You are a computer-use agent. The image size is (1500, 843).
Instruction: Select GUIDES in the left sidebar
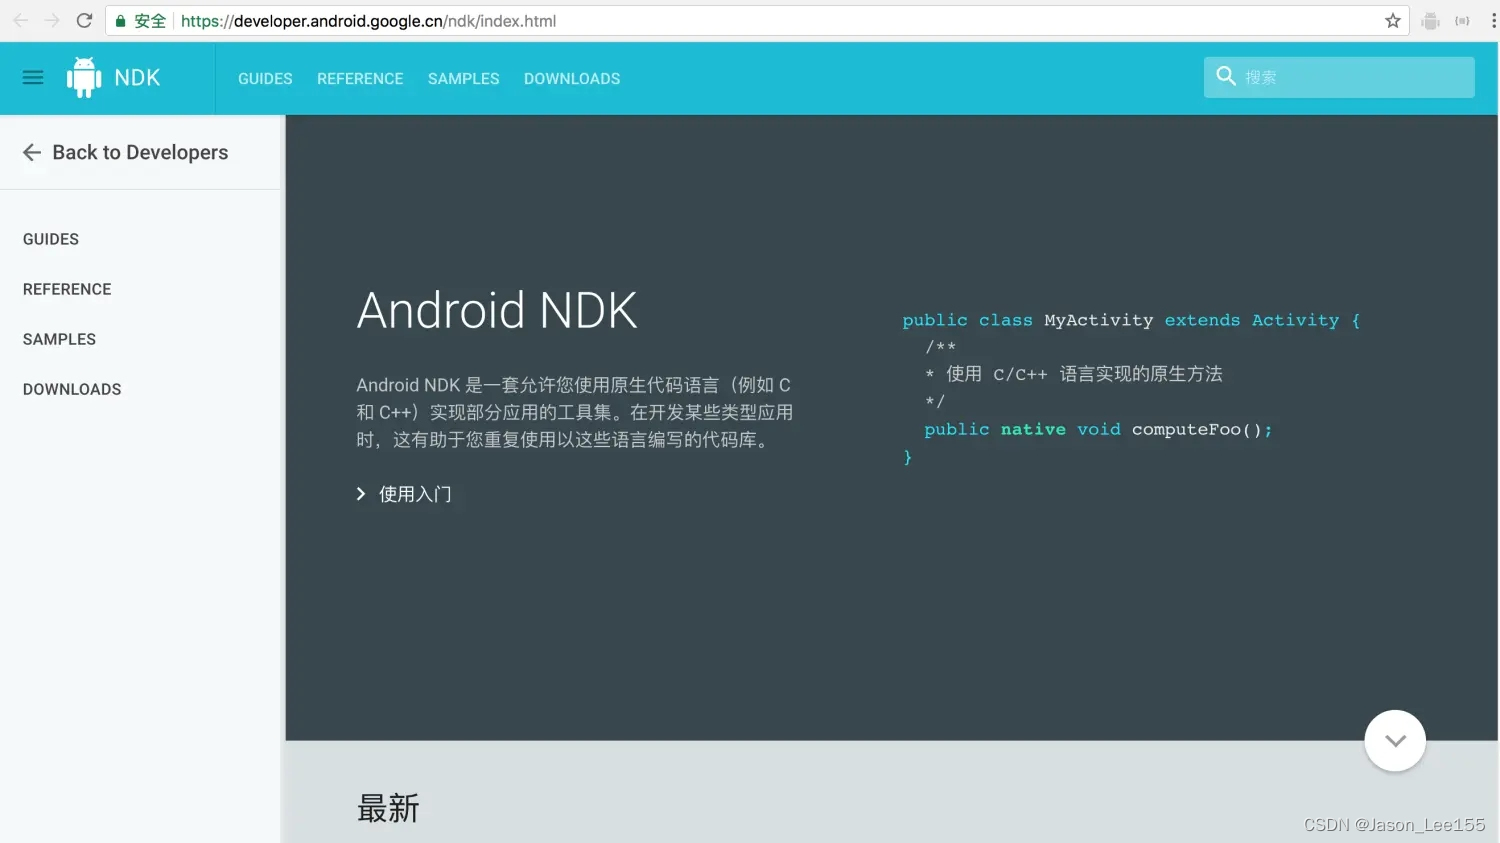50,239
